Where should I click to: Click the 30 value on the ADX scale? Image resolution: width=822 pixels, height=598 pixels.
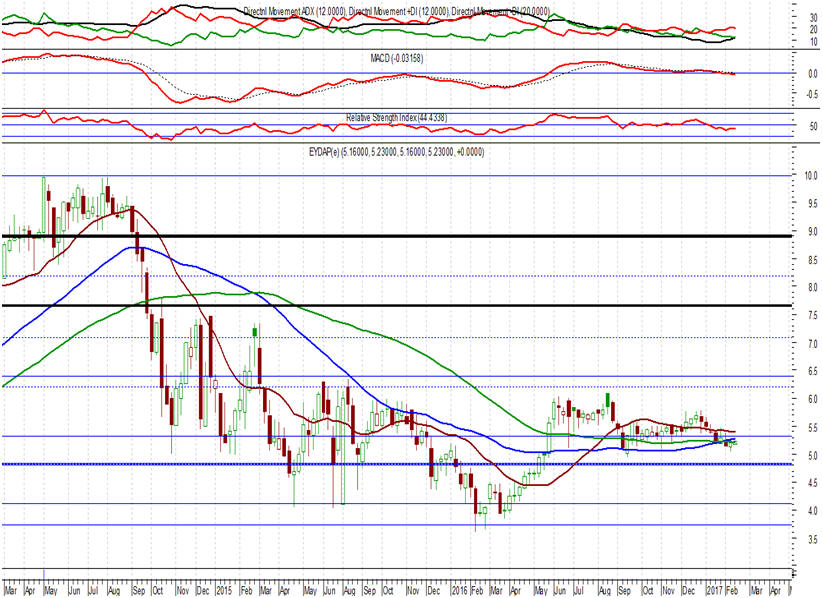[814, 18]
